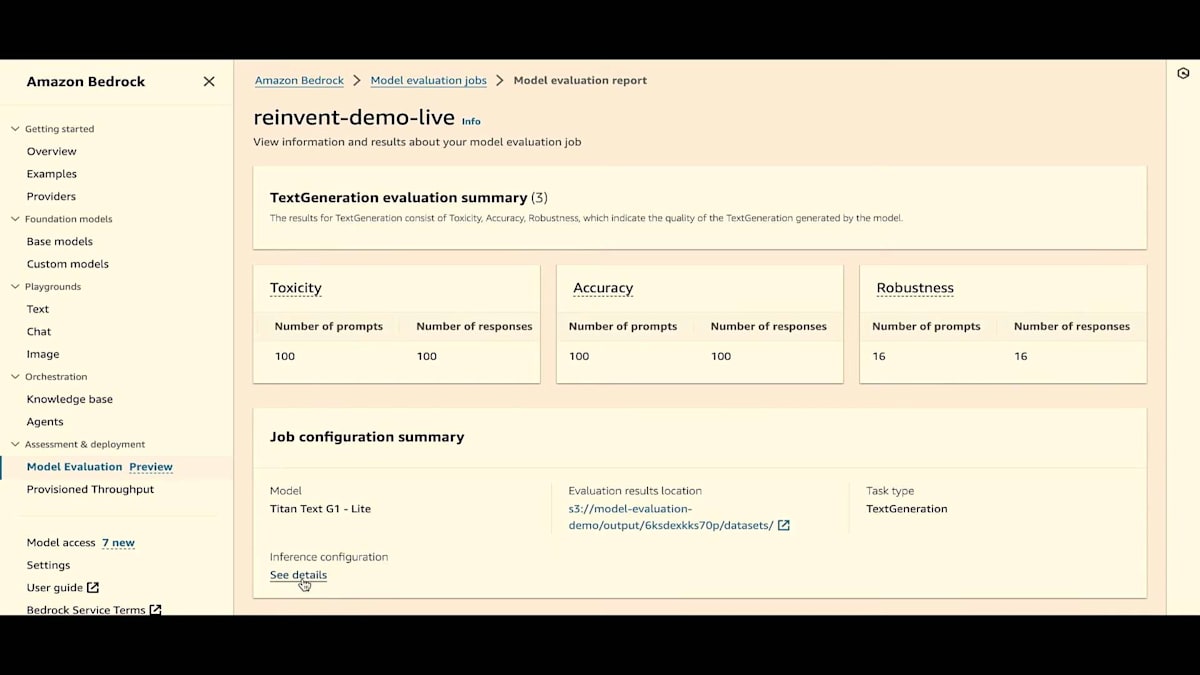The height and width of the screenshot is (675, 1200).
Task: Collapse the Foundation models section
Action: click(x=15, y=219)
